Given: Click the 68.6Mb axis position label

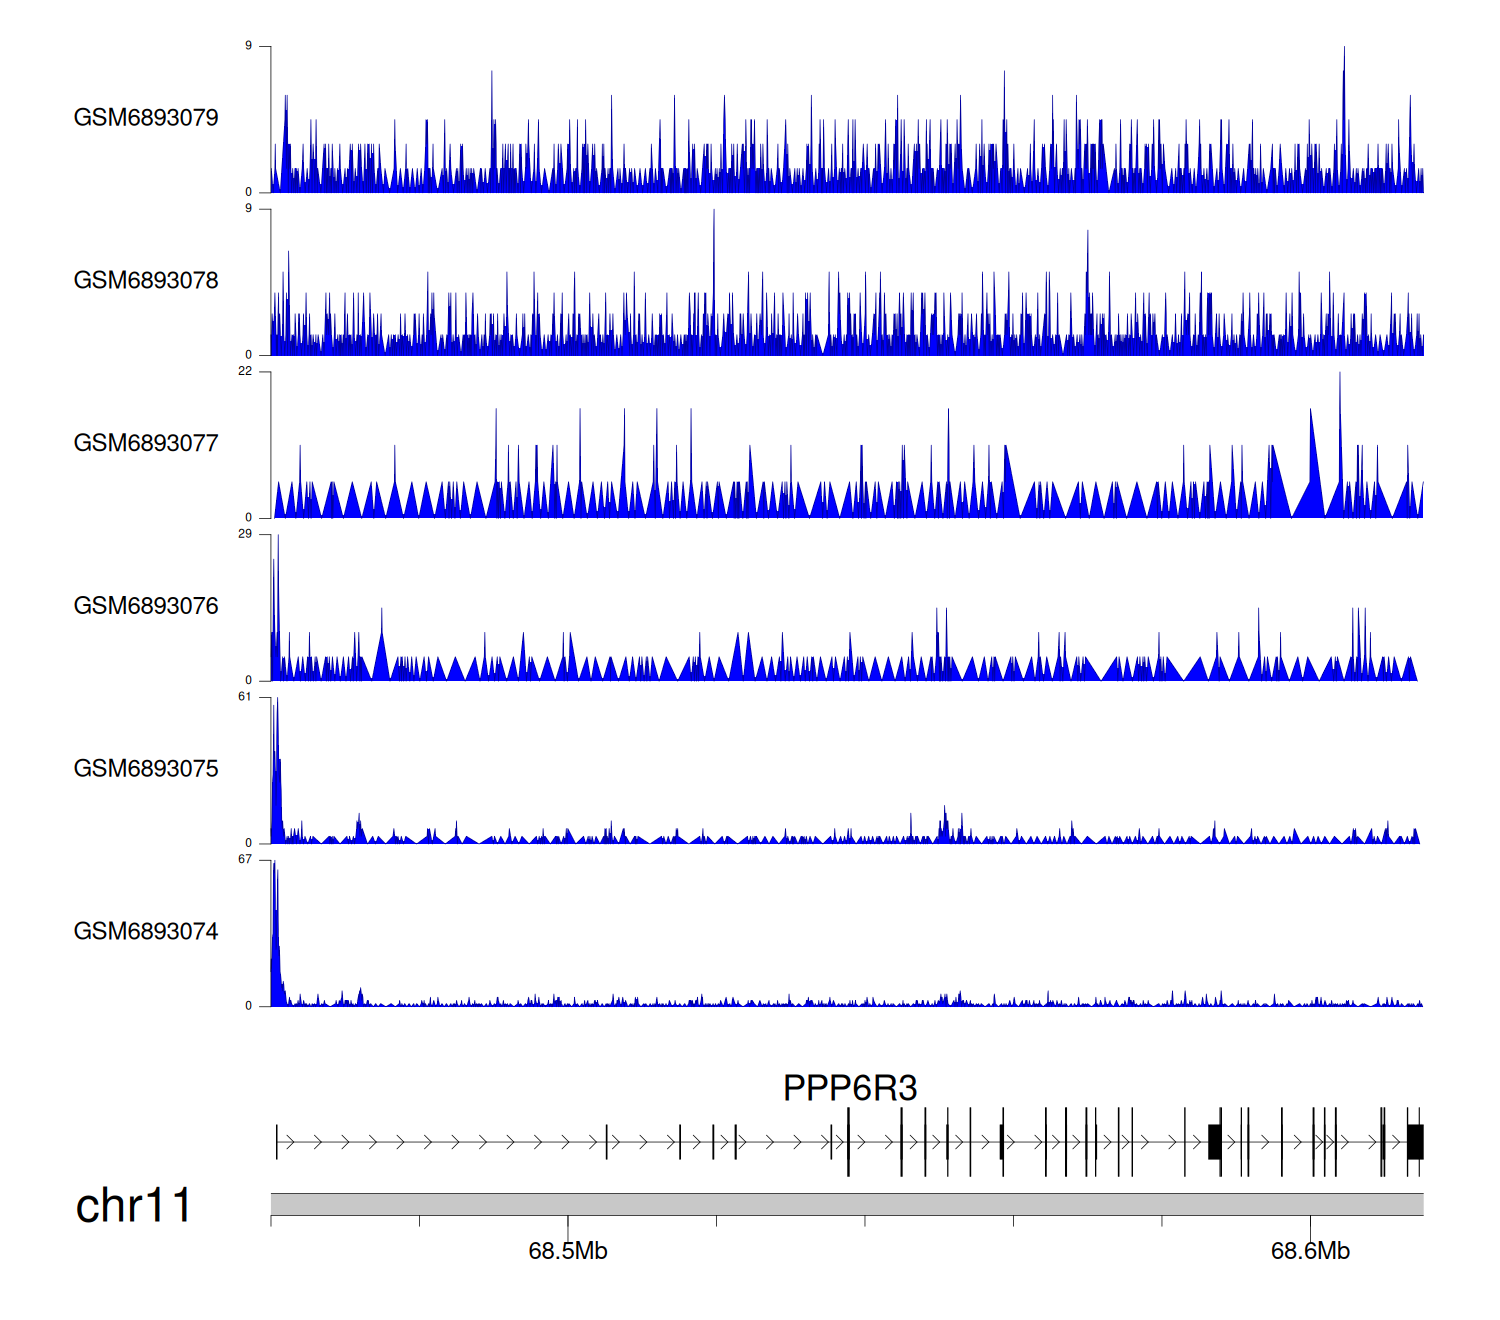Looking at the screenshot, I should click(1310, 1252).
